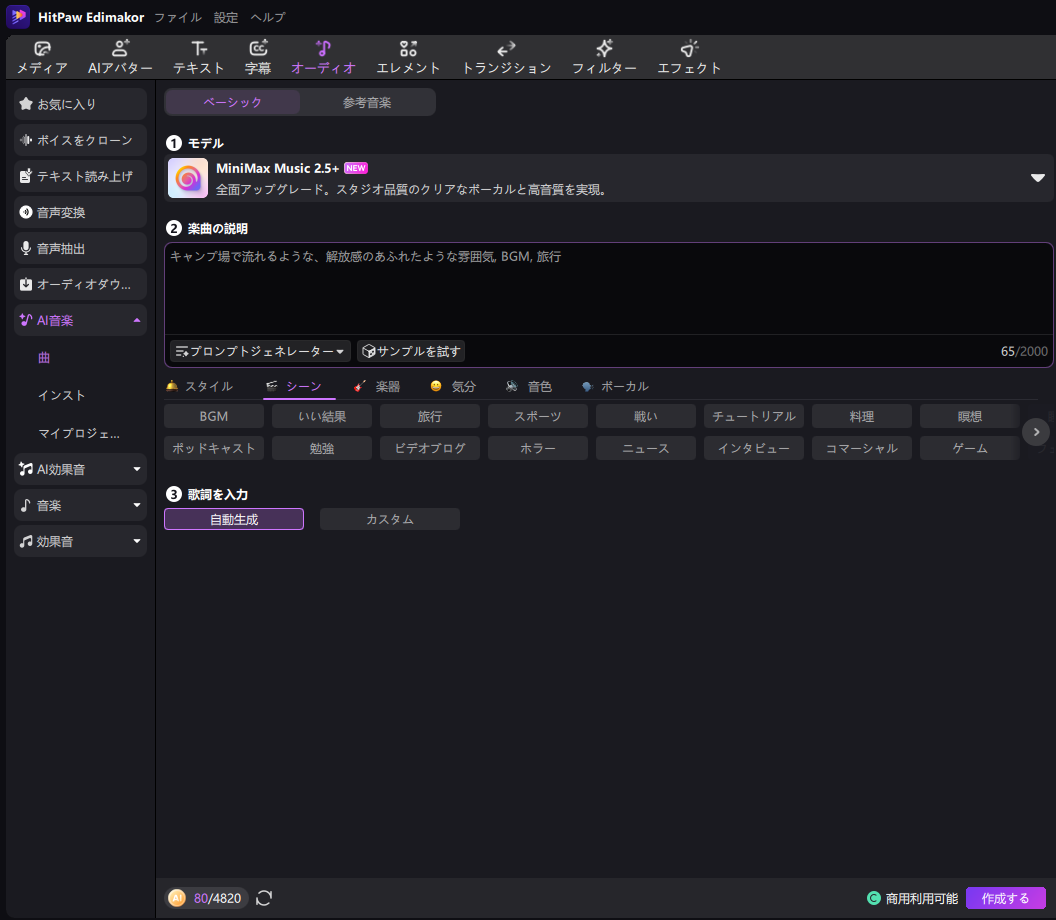Open the メディア toolbar panel
1056x920 pixels.
(x=42, y=57)
